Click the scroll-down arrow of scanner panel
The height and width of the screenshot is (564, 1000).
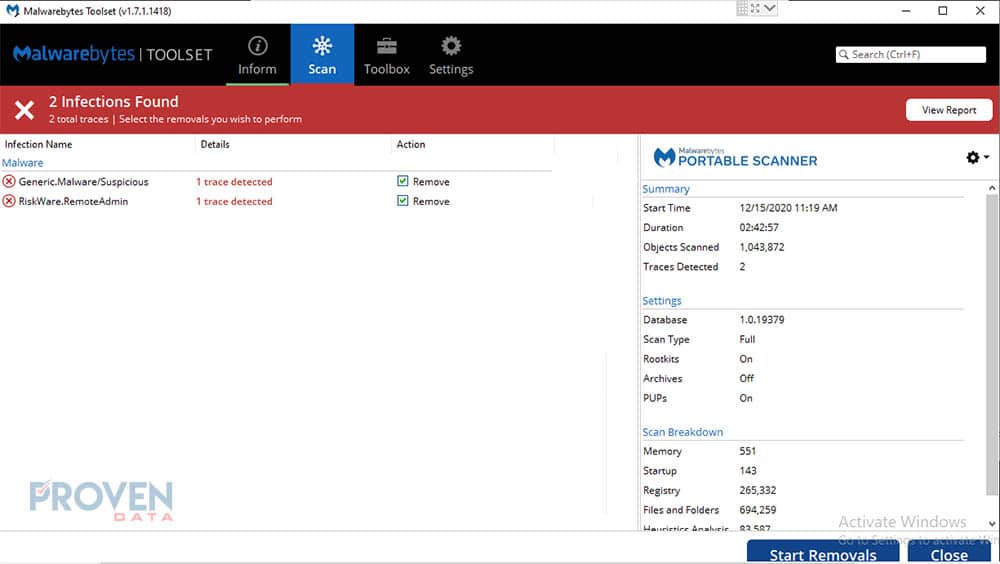[x=992, y=523]
